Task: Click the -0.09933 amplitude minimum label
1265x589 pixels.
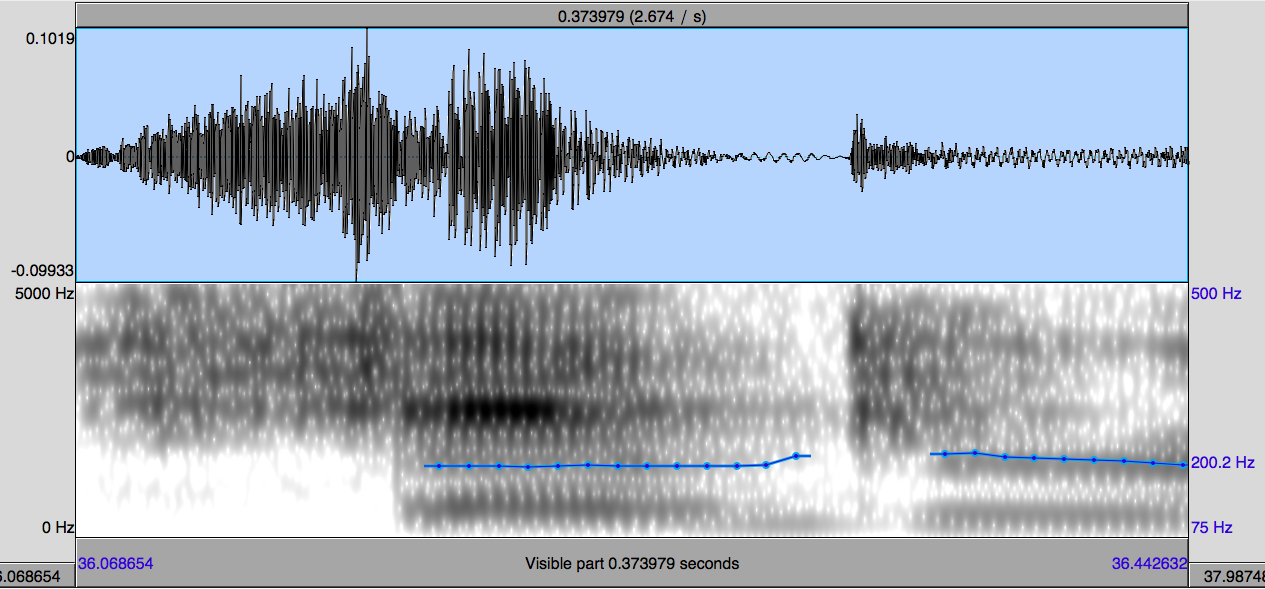Action: point(40,271)
